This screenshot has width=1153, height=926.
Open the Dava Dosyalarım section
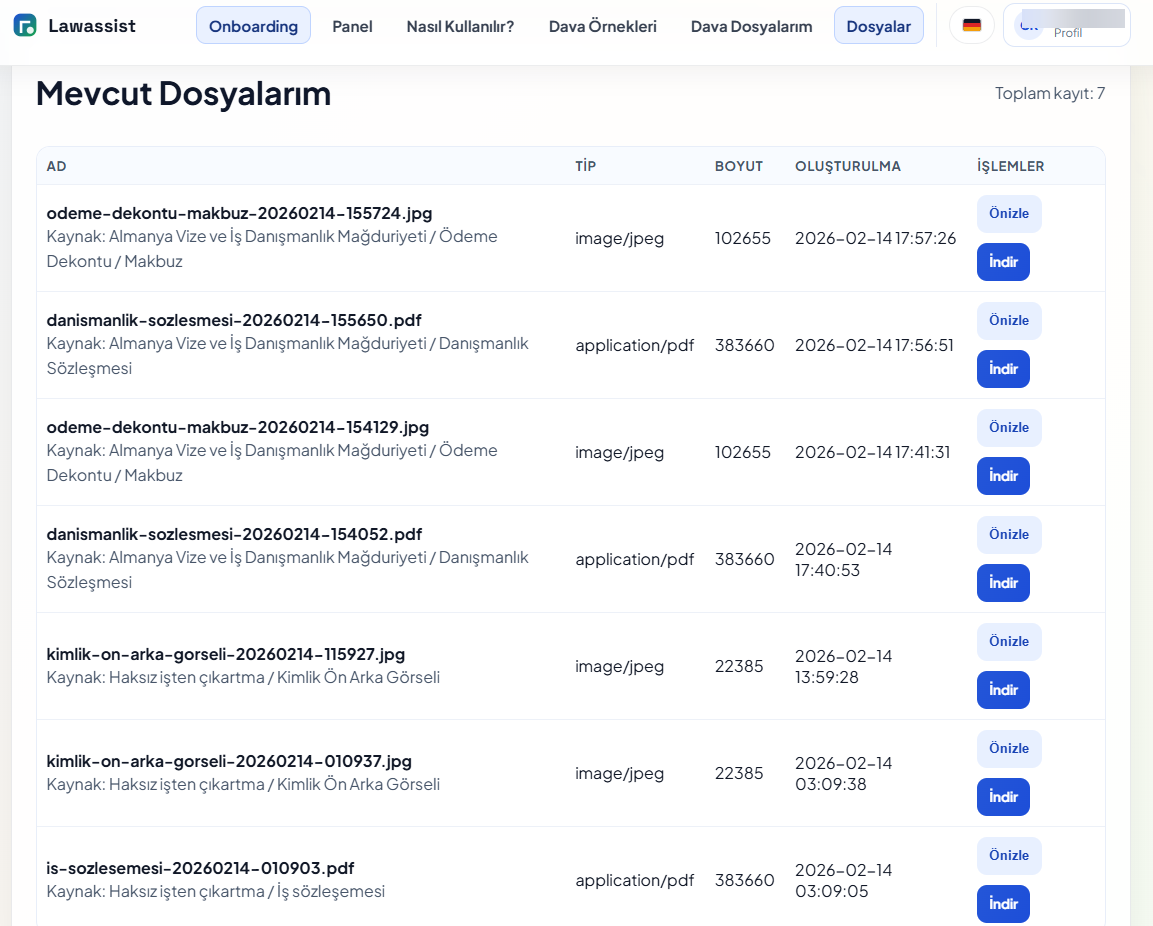[751, 27]
